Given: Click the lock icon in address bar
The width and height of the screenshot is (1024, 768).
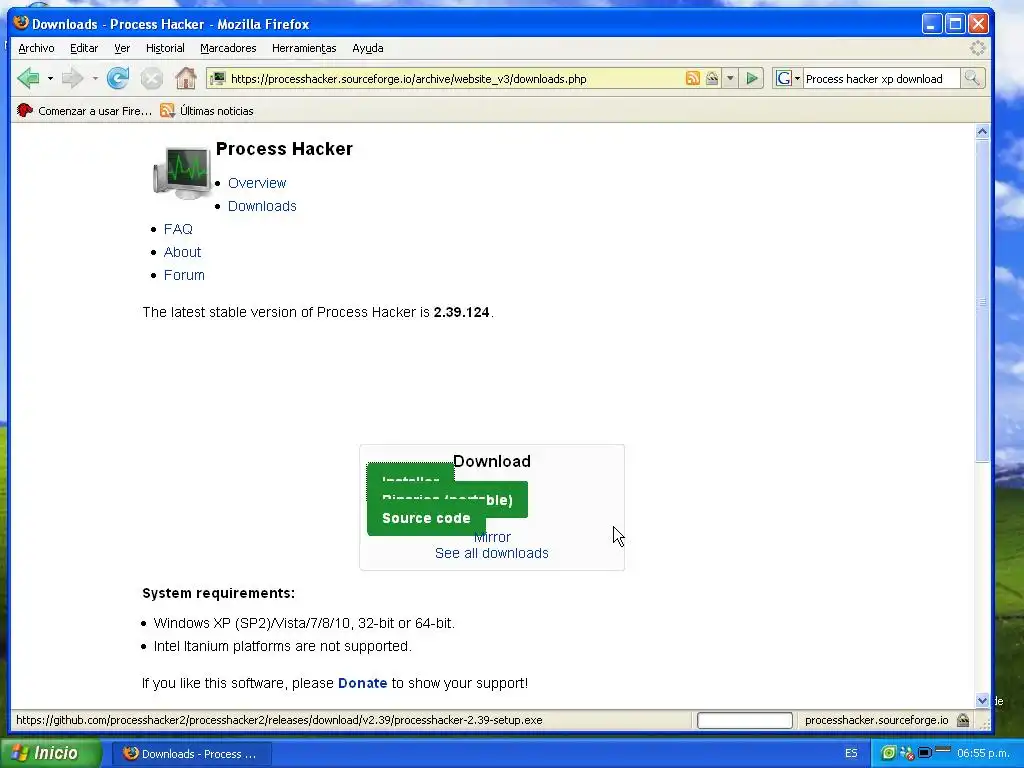Looking at the screenshot, I should click(x=712, y=78).
